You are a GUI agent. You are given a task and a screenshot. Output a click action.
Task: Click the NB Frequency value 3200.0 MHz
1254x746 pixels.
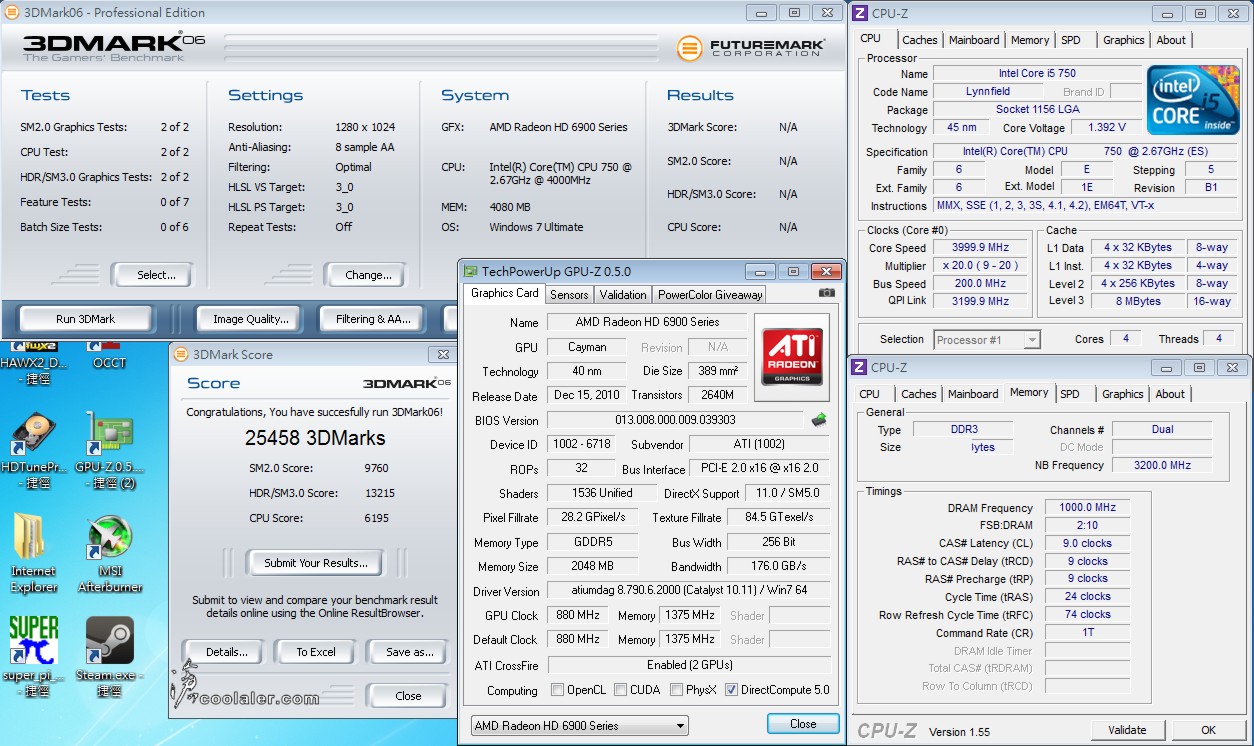click(x=1162, y=465)
